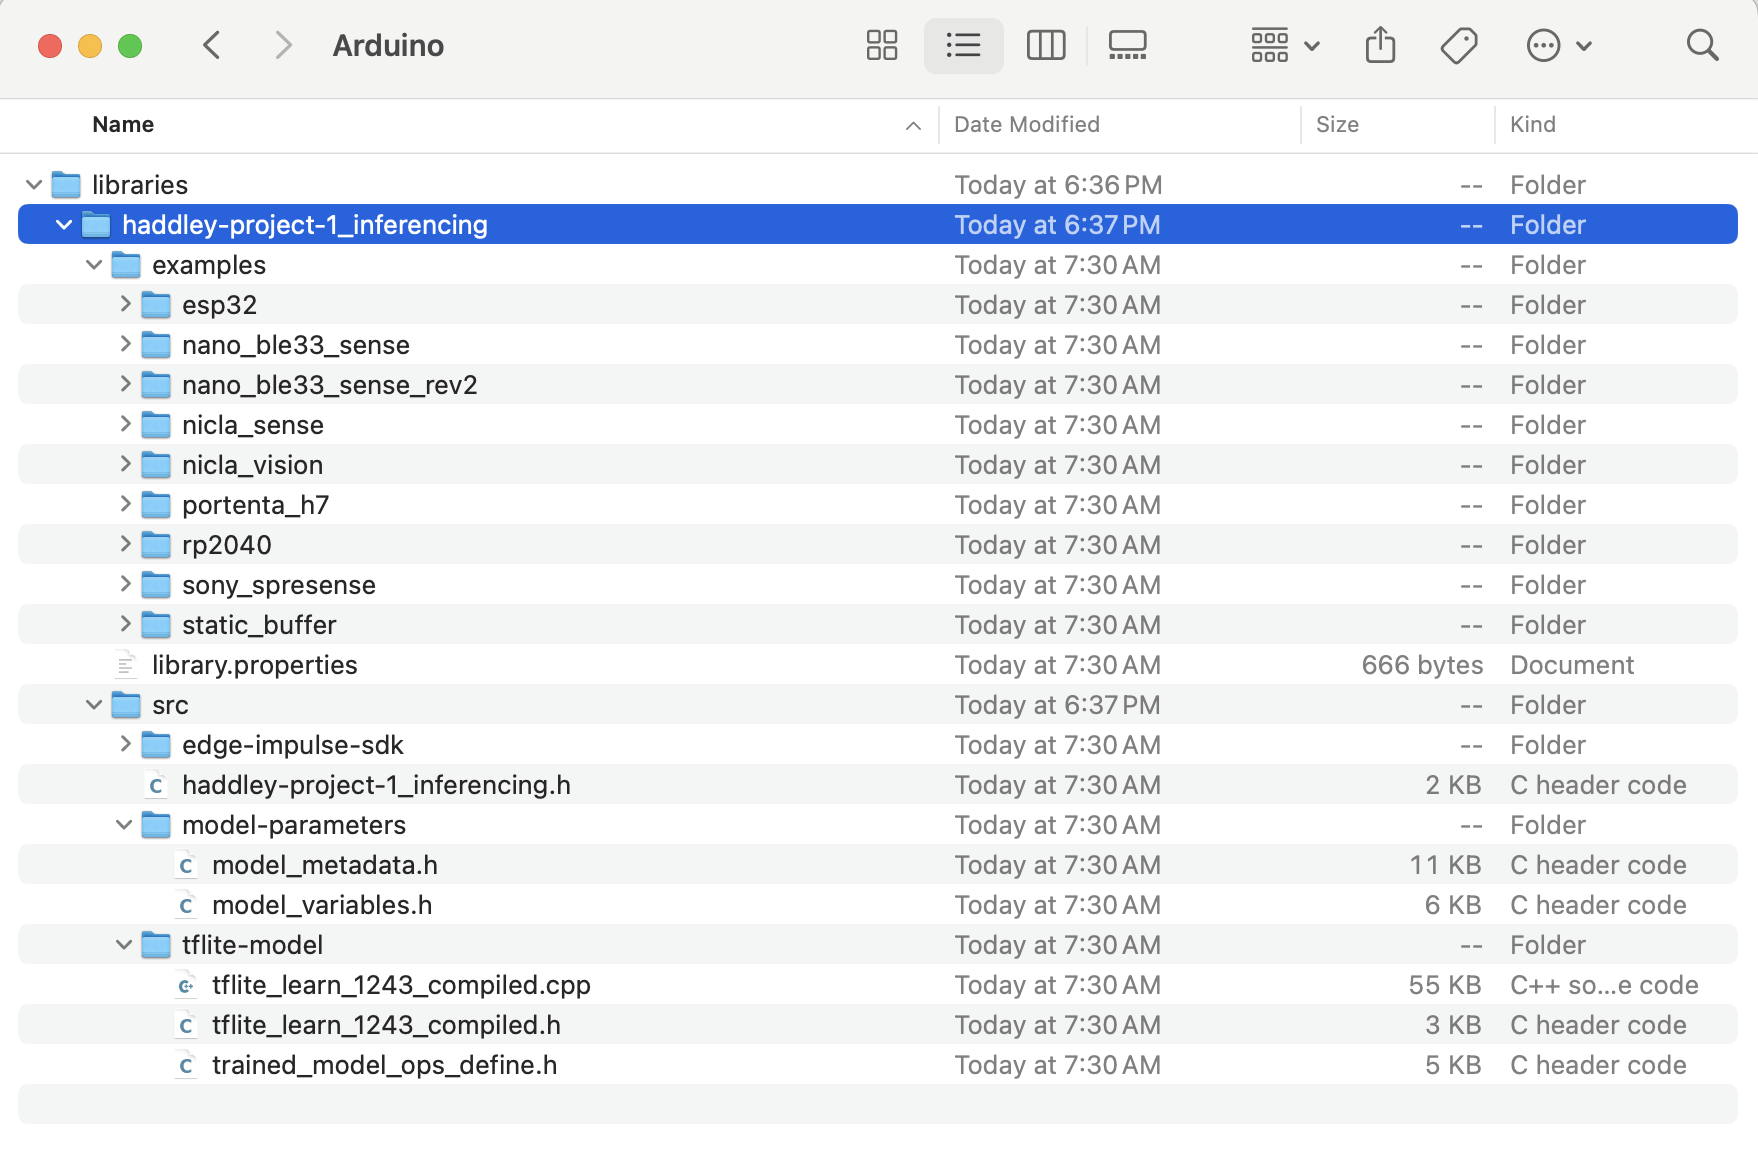Switch to icon grid view
This screenshot has width=1758, height=1150.
pyautogui.click(x=881, y=45)
